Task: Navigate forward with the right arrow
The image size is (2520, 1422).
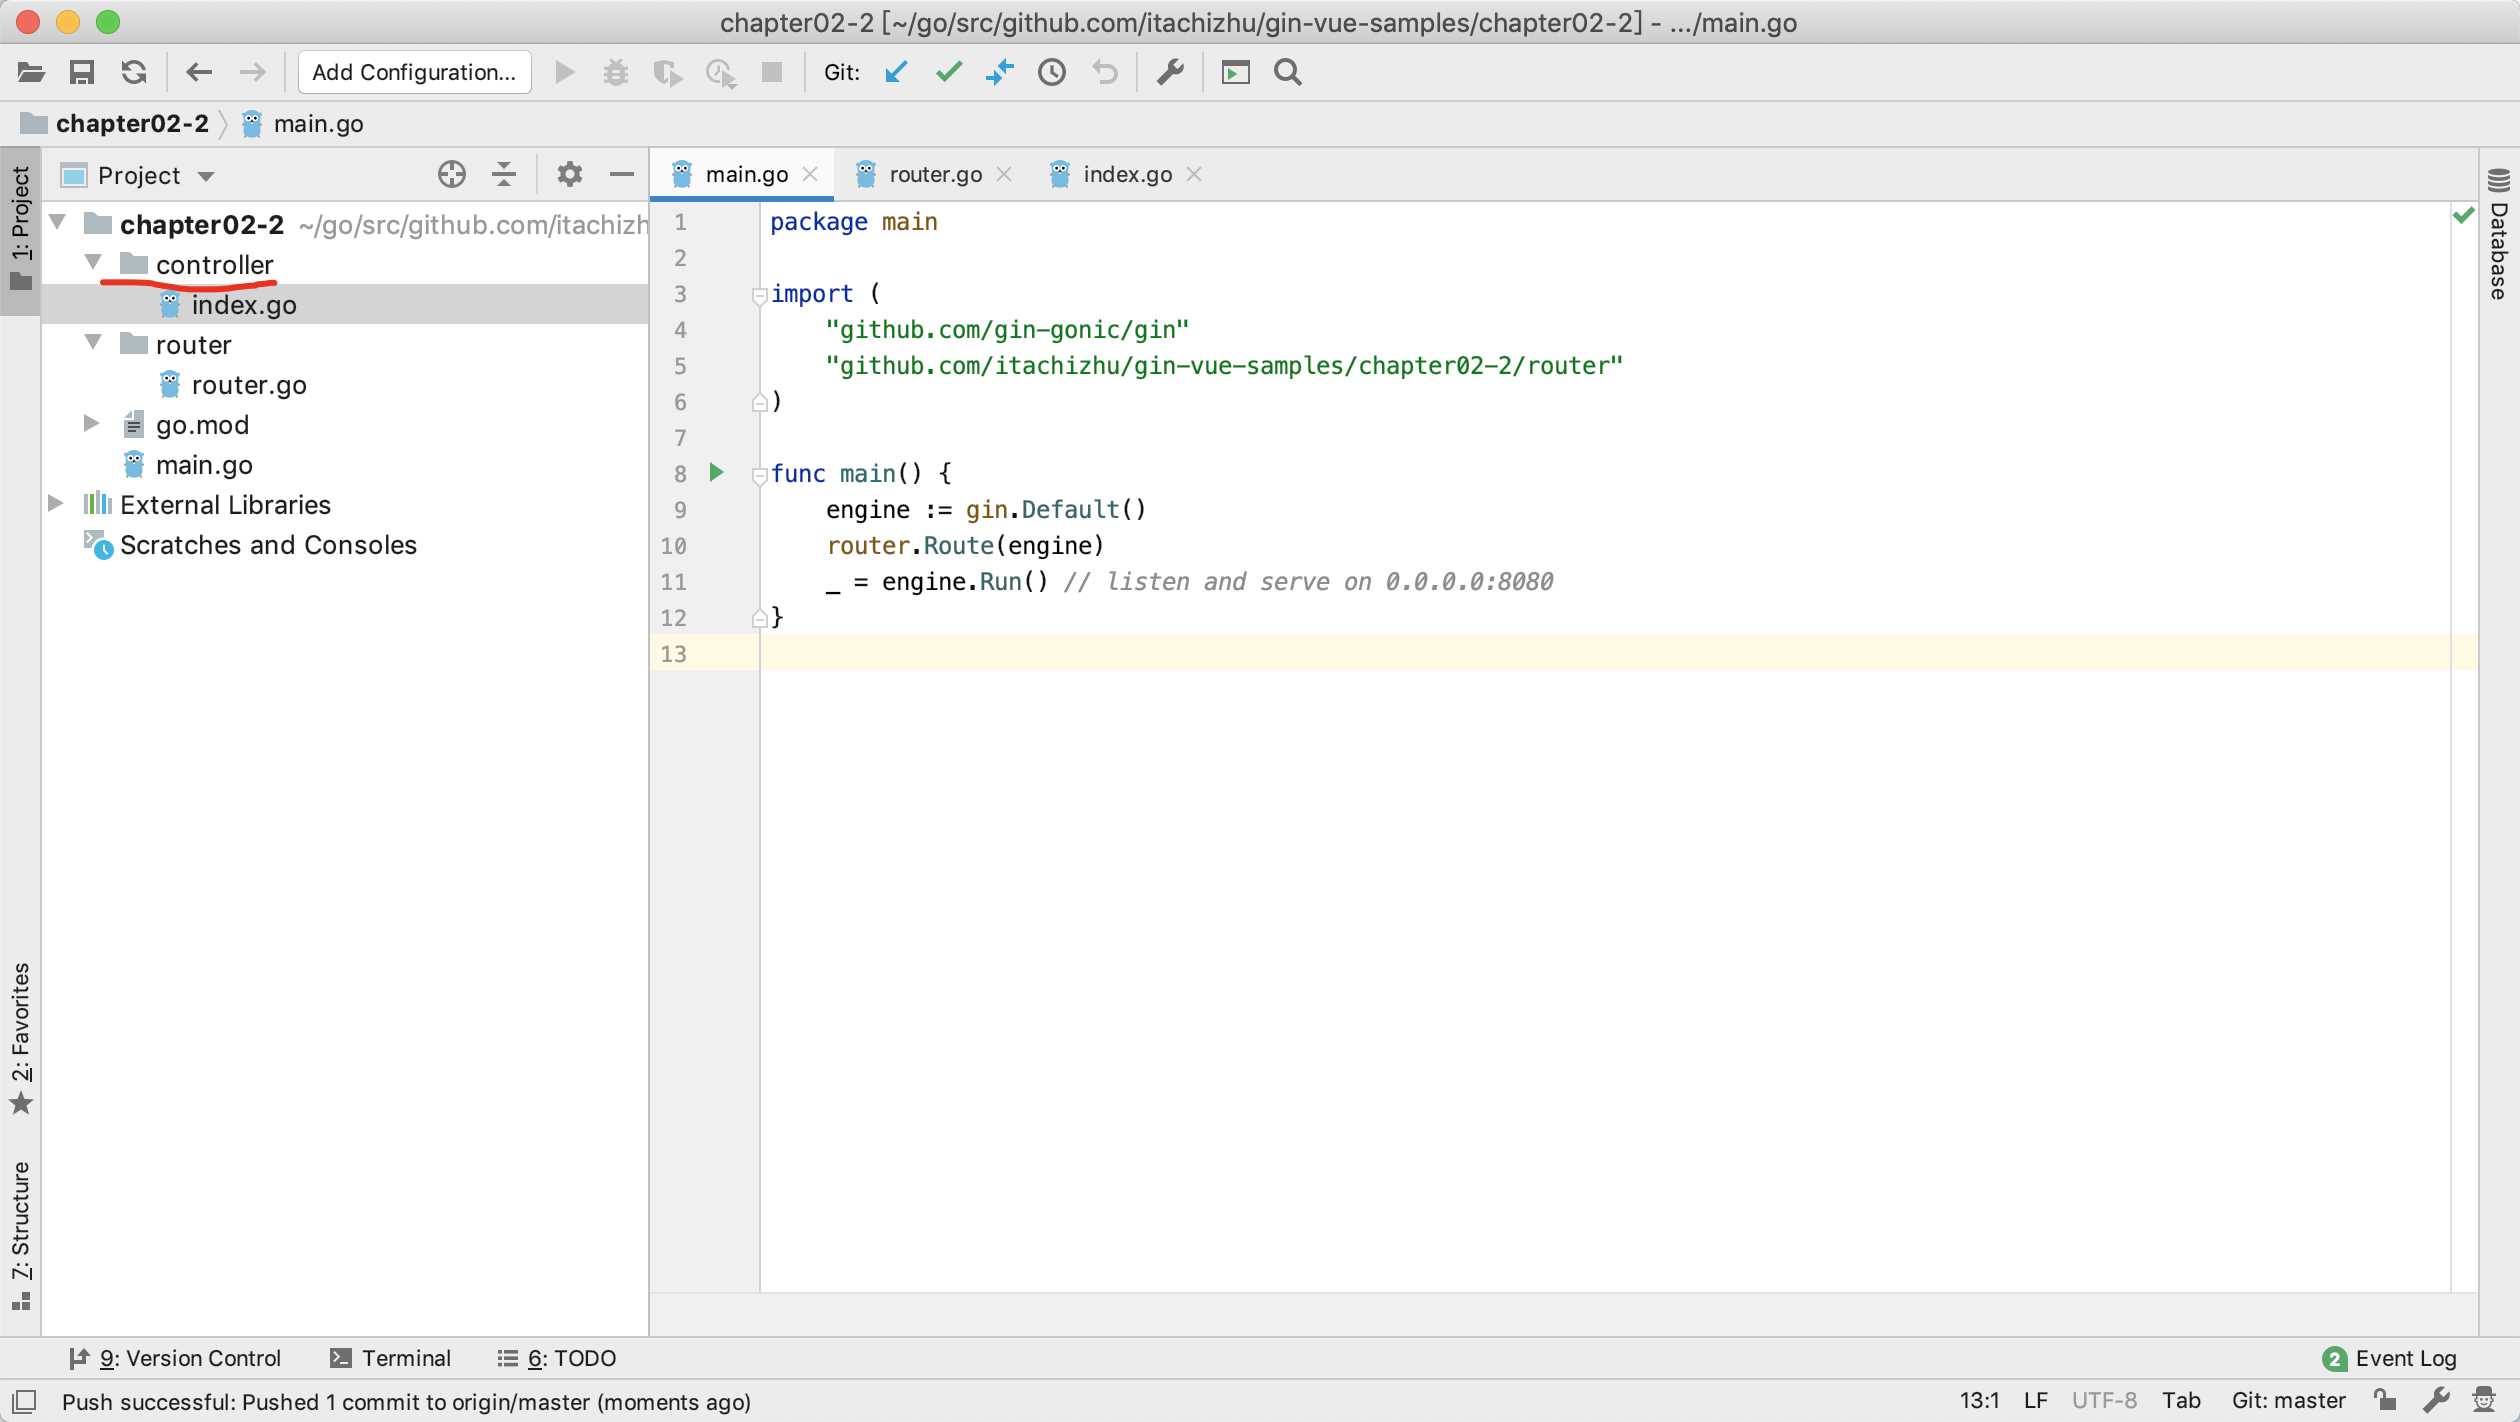Action: (252, 72)
